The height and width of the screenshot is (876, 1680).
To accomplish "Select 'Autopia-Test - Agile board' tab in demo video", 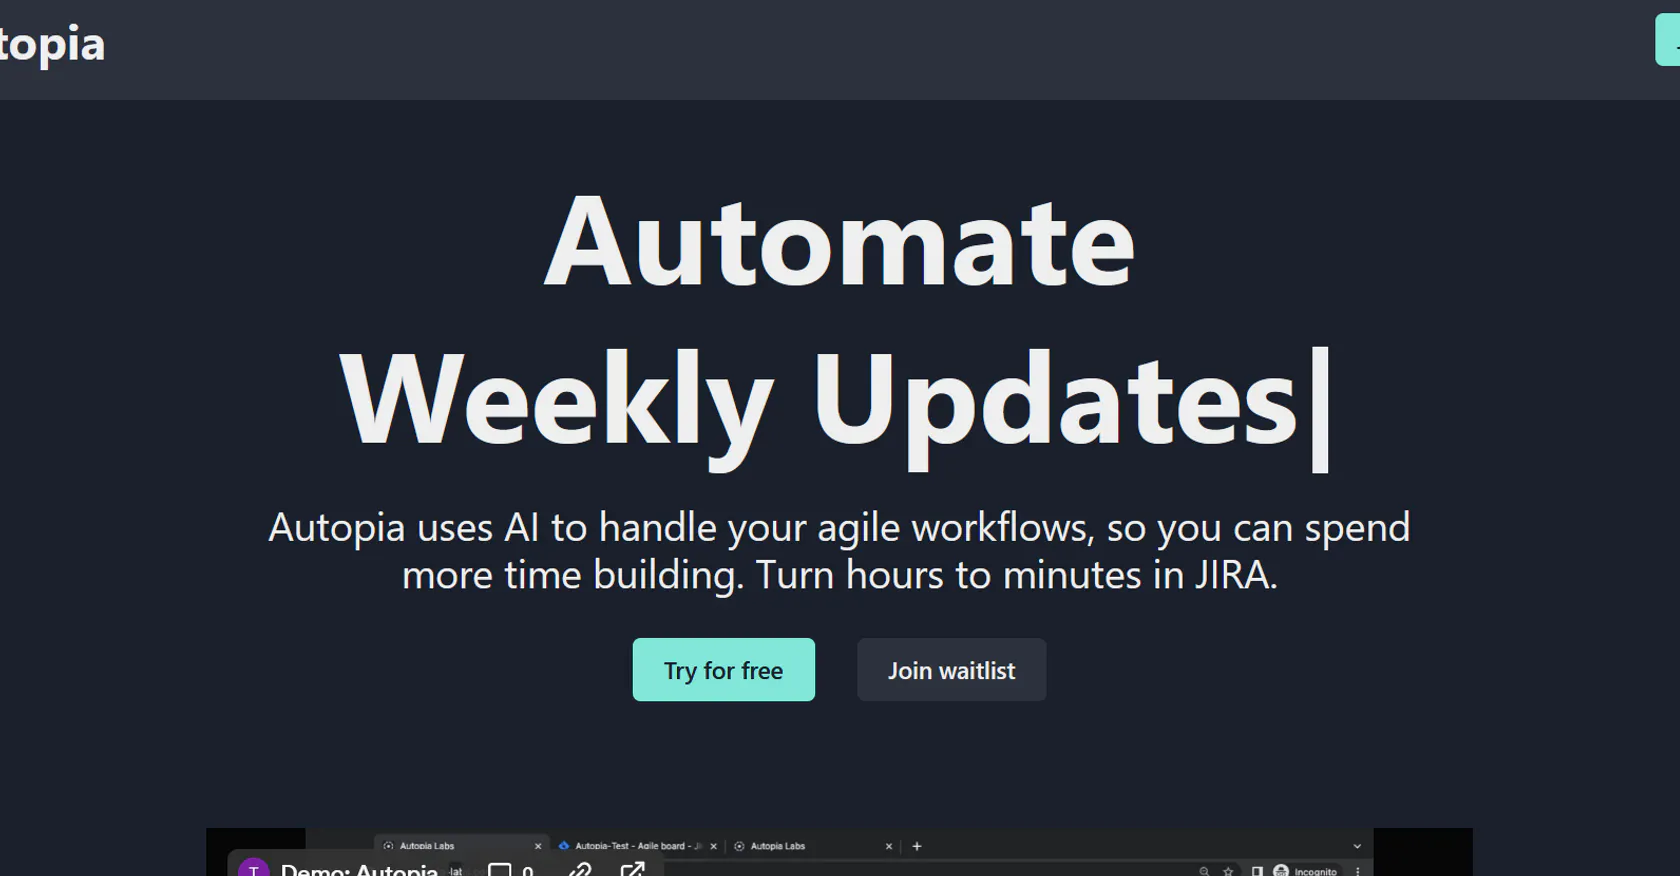I will [636, 846].
